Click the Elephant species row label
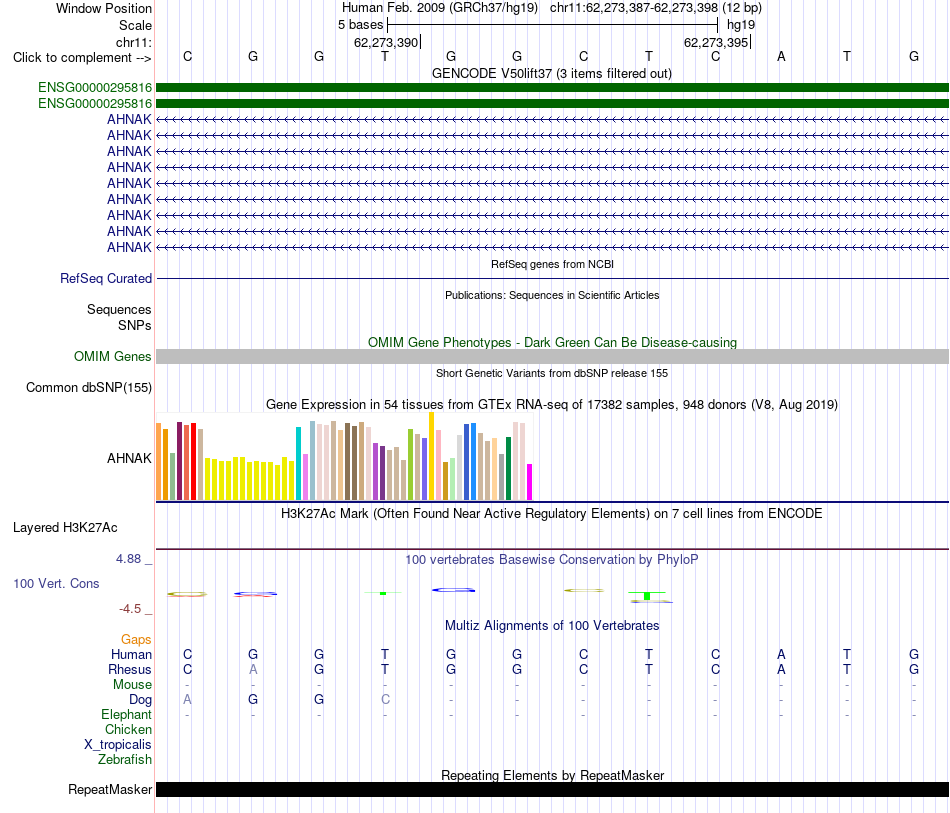950x813 pixels. pyautogui.click(x=126, y=715)
